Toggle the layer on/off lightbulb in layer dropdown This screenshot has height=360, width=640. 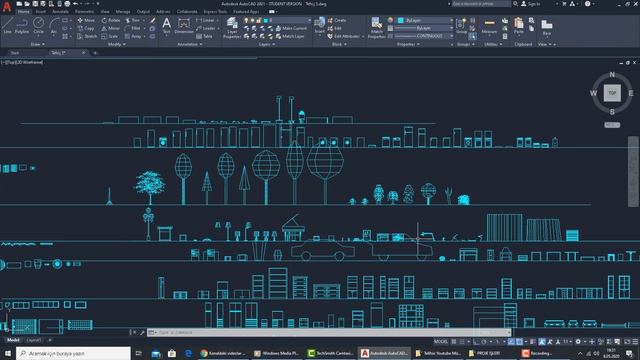(246, 20)
